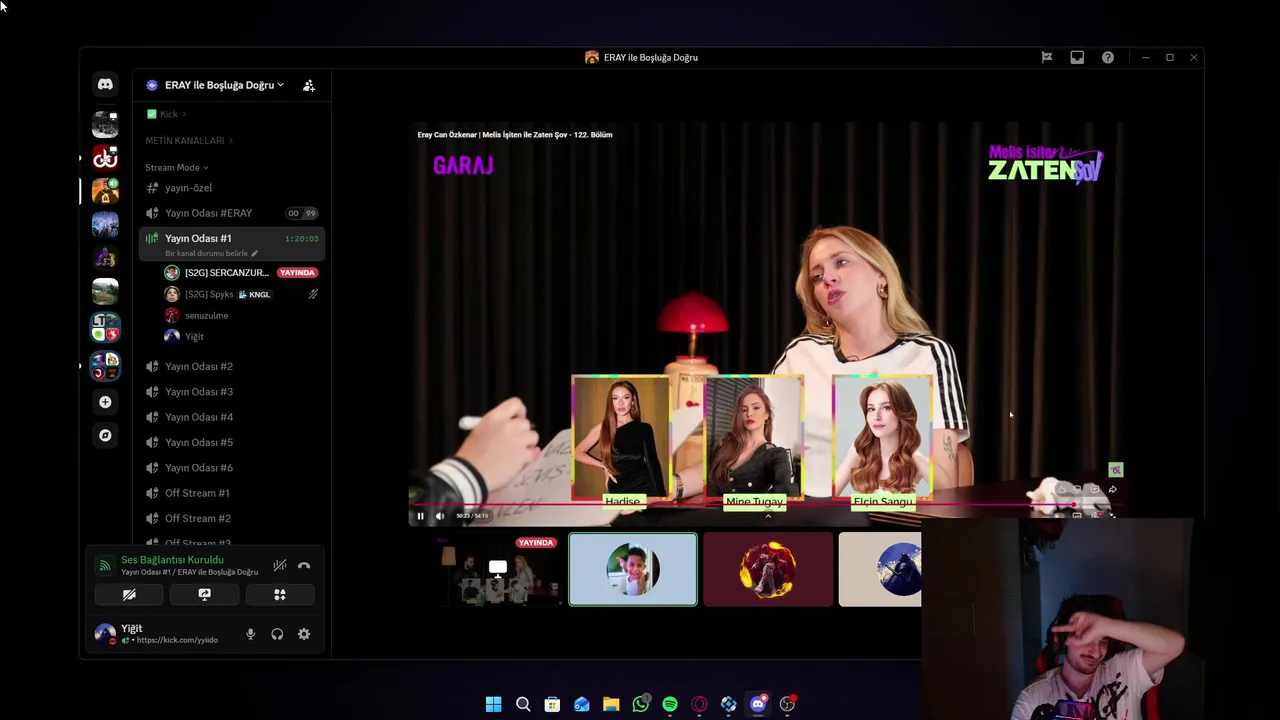1280x720 pixels.
Task: Open OBS Studio from the taskbar
Action: [x=788, y=704]
